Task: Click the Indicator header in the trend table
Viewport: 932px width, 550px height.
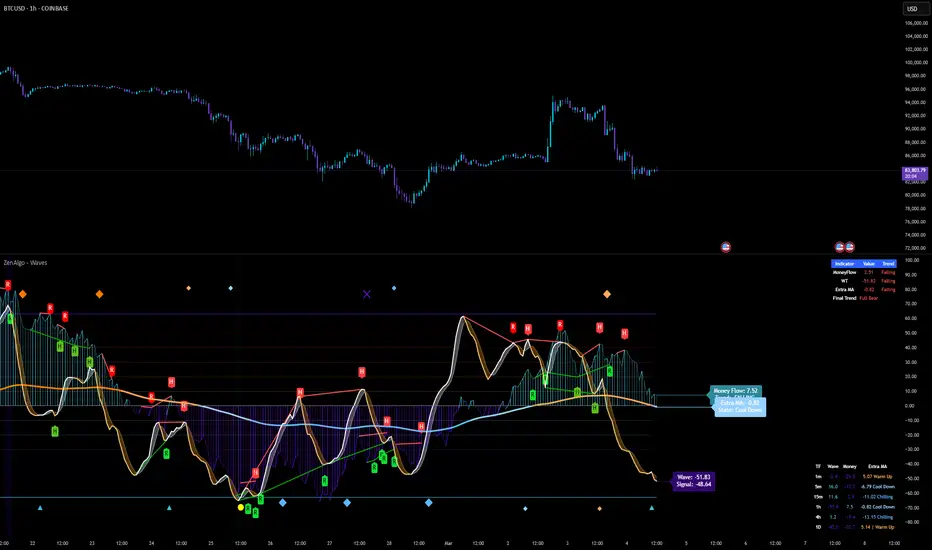Action: [x=844, y=262]
